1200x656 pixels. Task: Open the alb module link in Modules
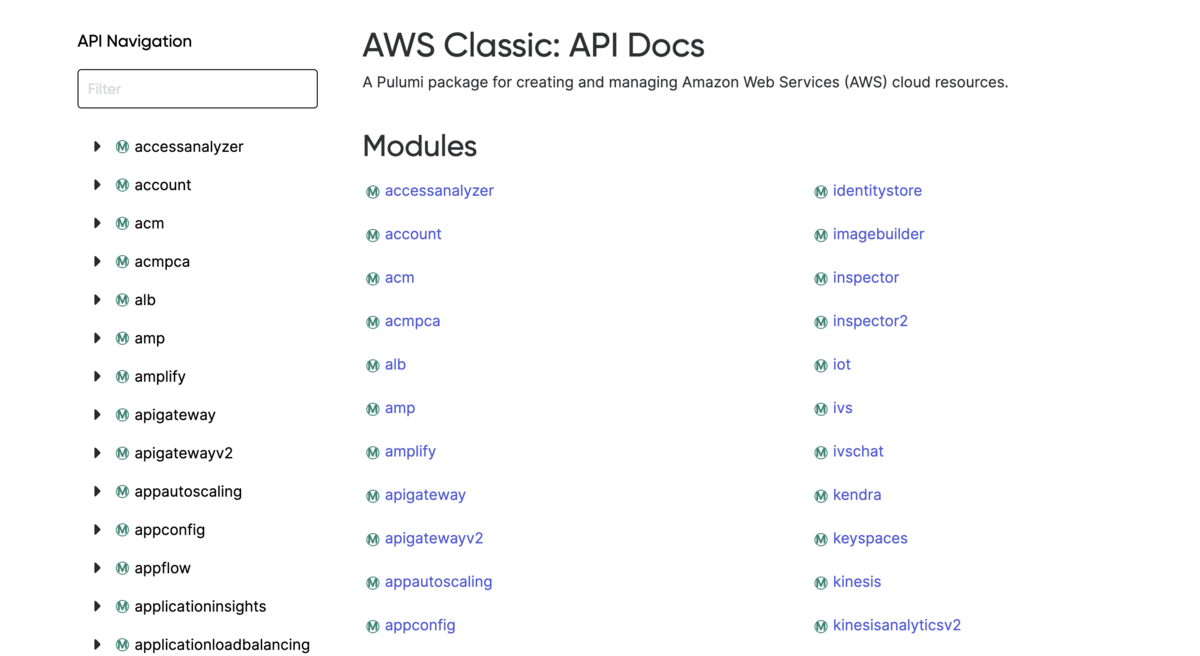(395, 365)
